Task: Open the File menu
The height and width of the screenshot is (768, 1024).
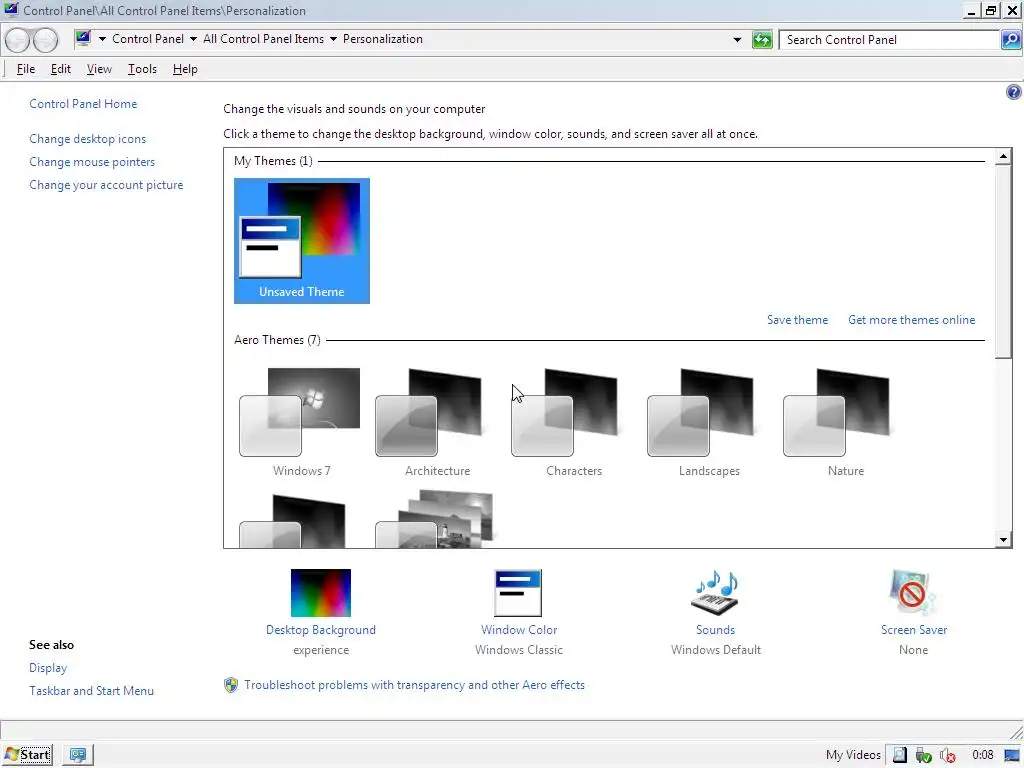Action: pyautogui.click(x=25, y=69)
